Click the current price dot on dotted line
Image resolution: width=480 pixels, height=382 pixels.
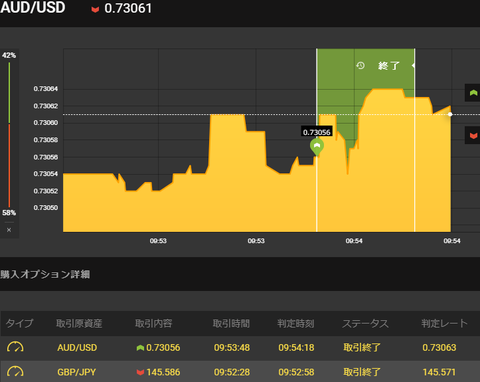point(450,114)
